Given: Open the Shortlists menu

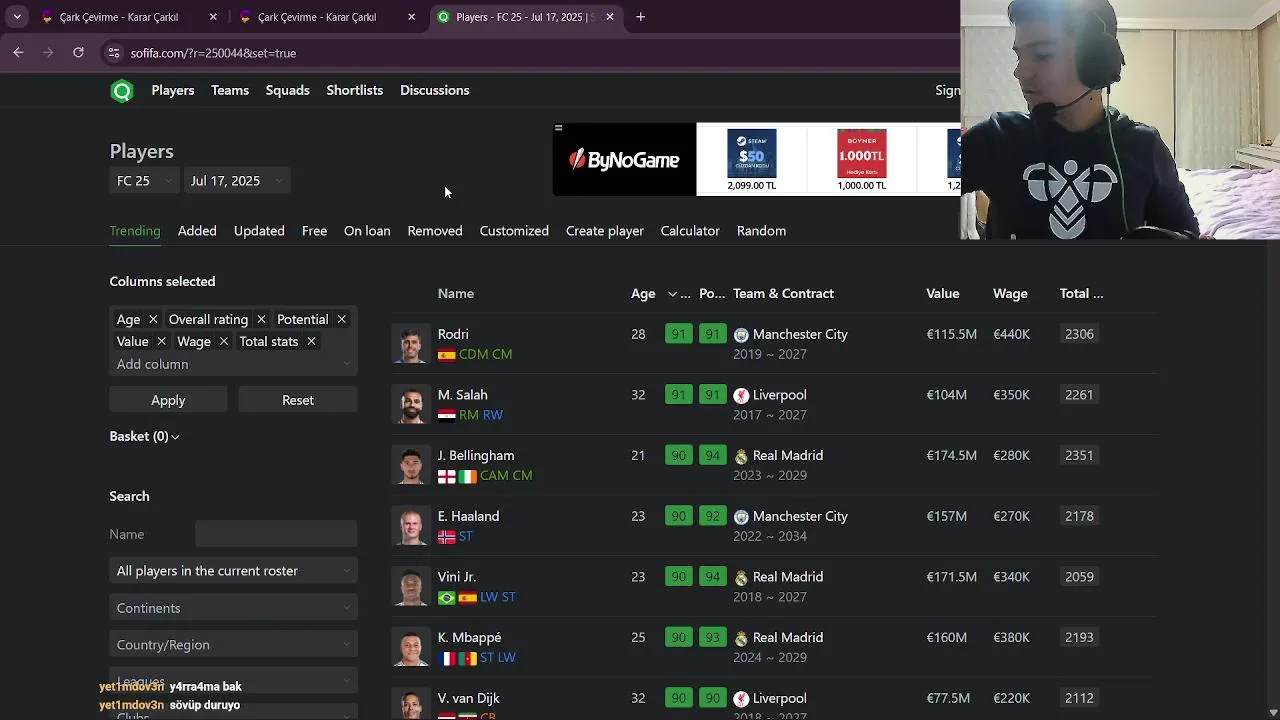Looking at the screenshot, I should tap(355, 90).
